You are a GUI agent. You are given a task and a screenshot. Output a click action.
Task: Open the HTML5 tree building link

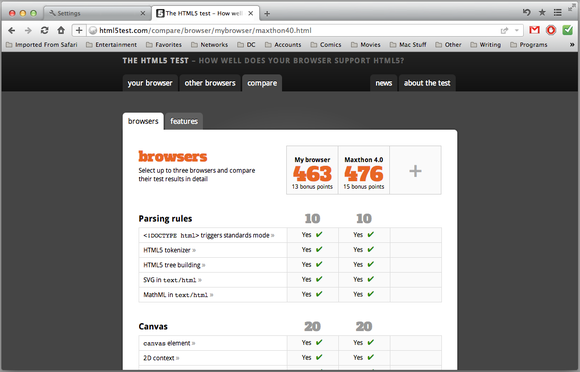pyautogui.click(x=174, y=265)
